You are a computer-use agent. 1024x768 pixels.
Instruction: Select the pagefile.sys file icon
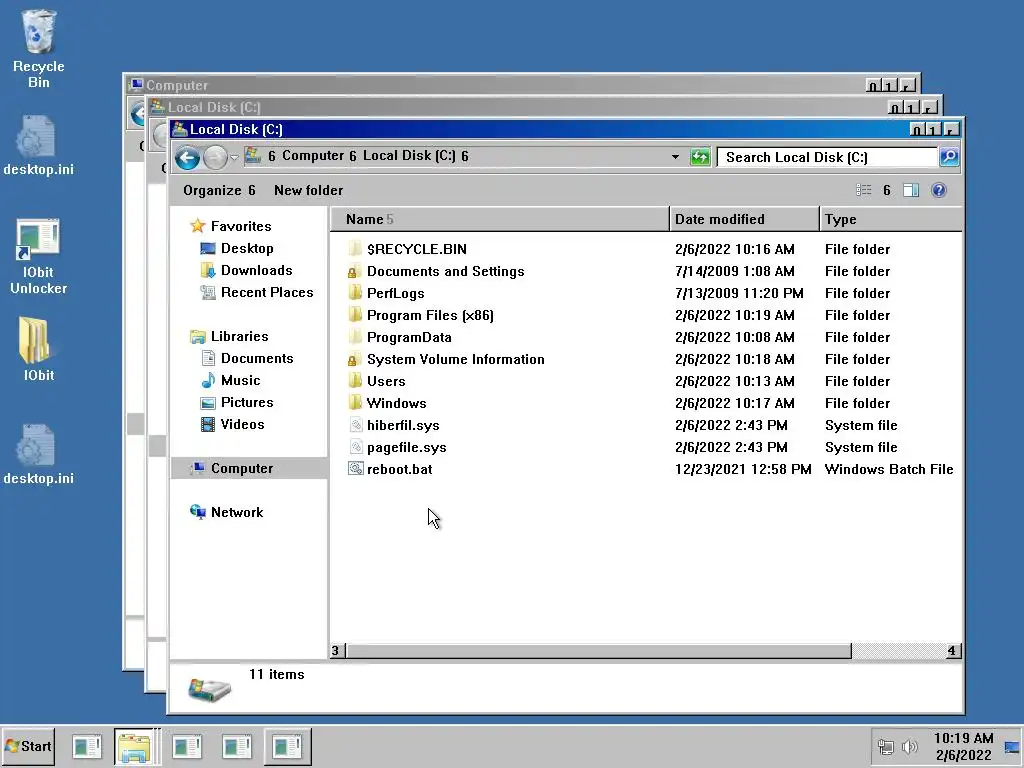[355, 447]
